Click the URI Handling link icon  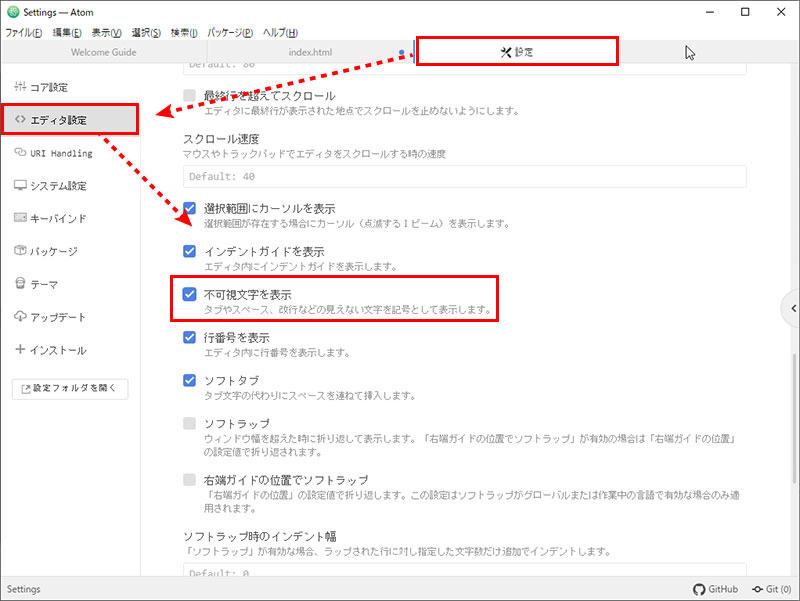pos(20,152)
